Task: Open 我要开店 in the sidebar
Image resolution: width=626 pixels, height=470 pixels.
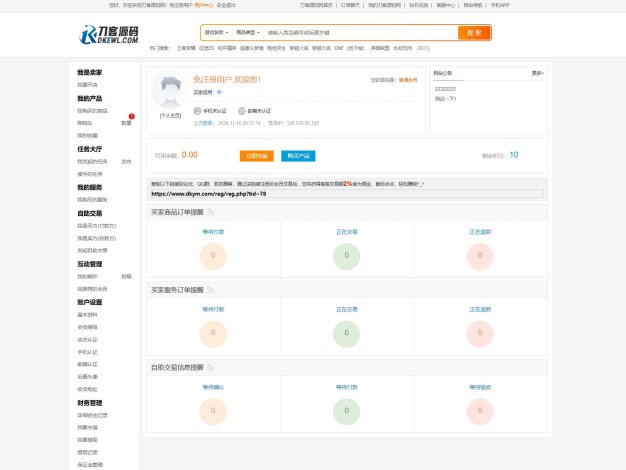Action: tap(87, 85)
